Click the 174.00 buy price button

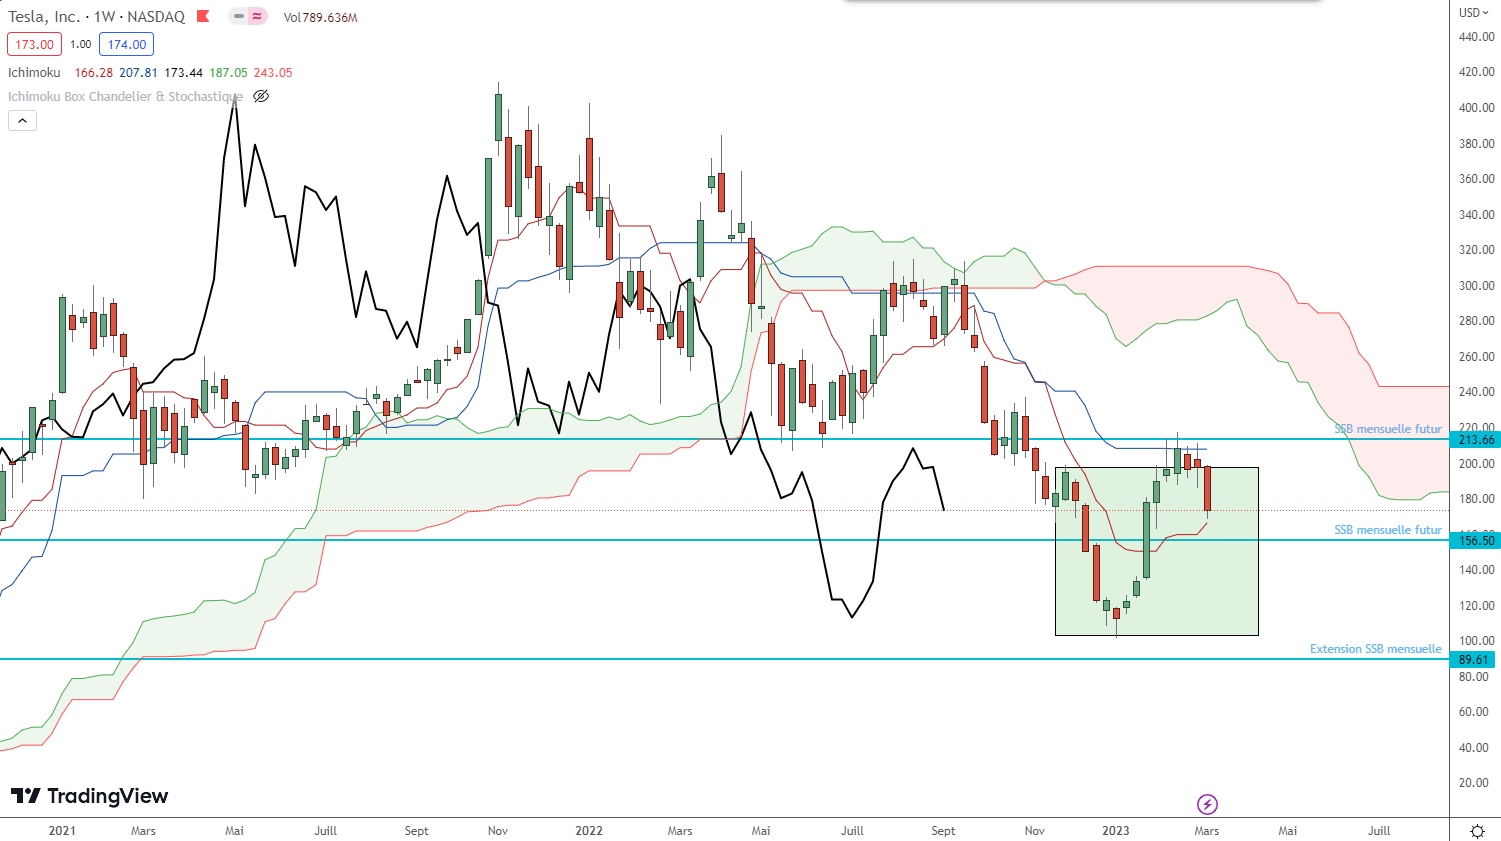click(x=127, y=44)
